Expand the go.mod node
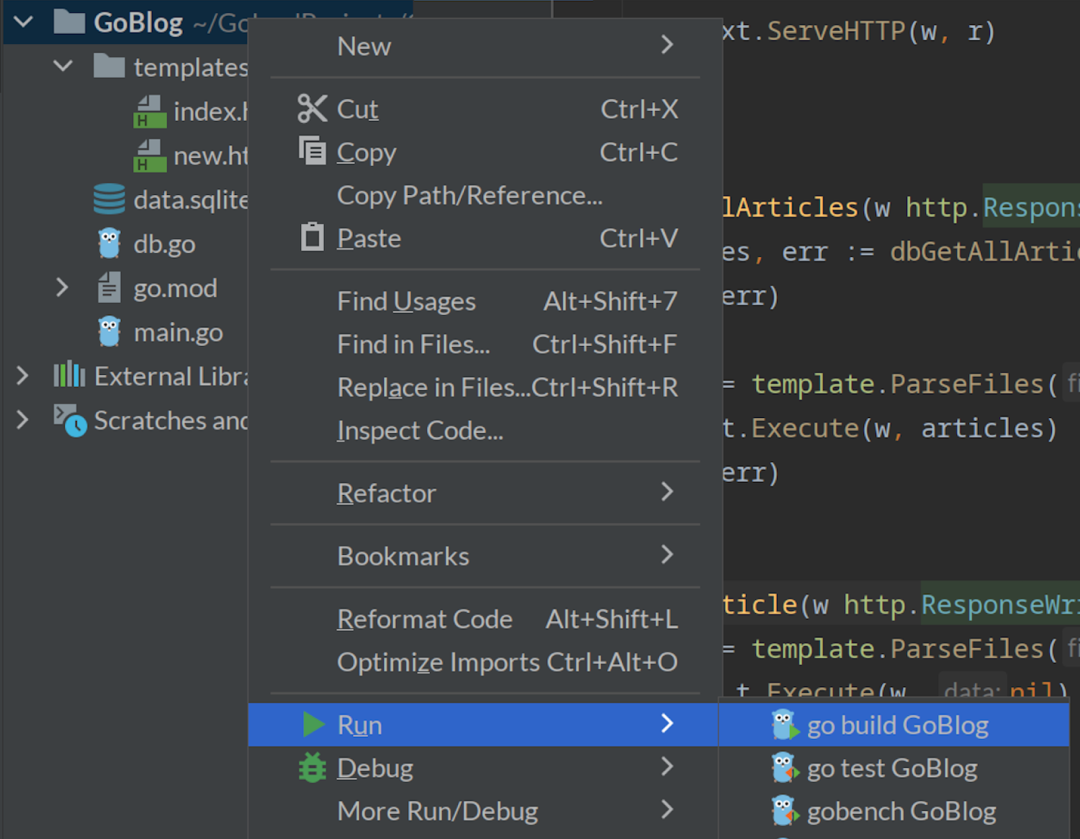Image resolution: width=1080 pixels, height=839 pixels. (x=62, y=287)
